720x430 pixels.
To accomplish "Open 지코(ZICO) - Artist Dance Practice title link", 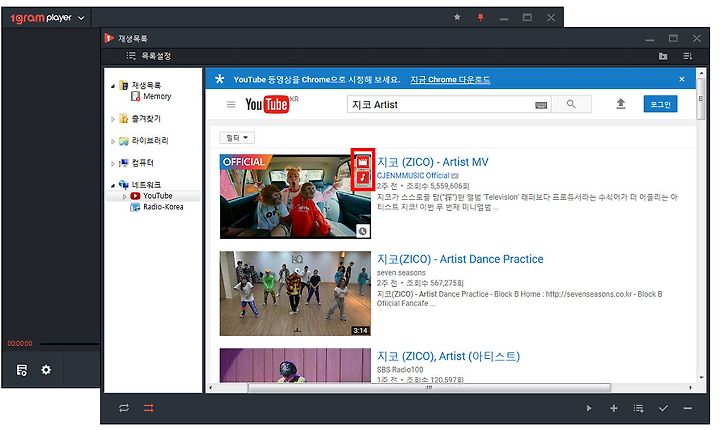I will click(x=460, y=259).
